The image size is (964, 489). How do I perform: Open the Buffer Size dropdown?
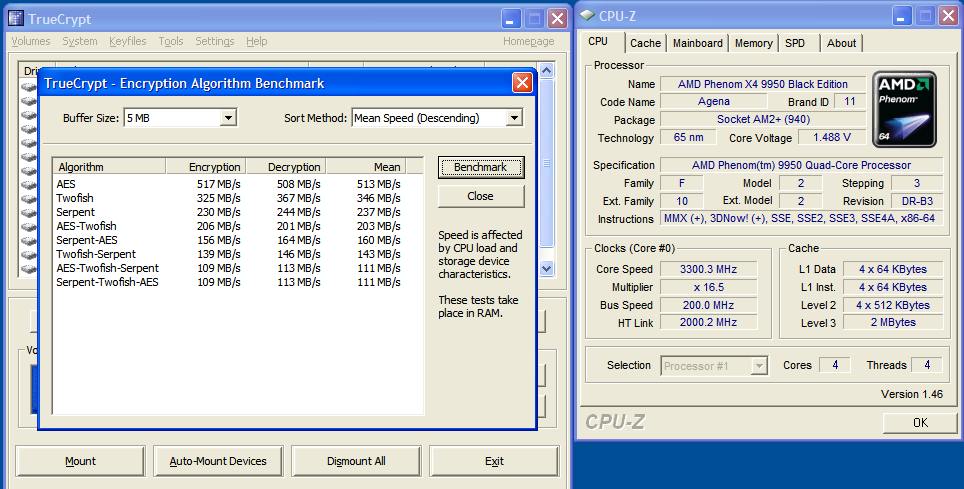click(228, 117)
